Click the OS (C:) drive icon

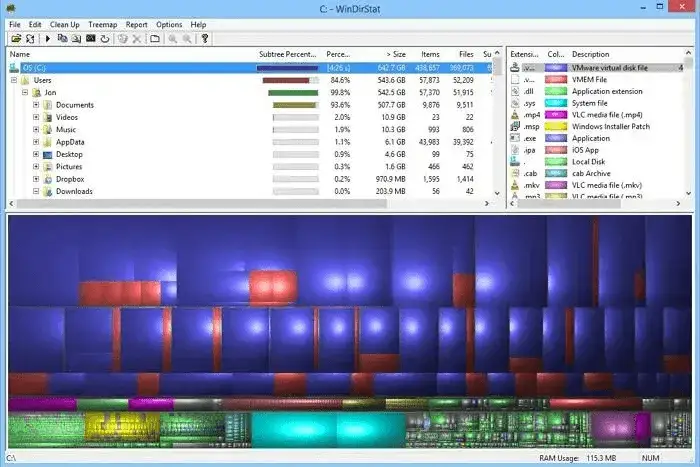click(14, 68)
